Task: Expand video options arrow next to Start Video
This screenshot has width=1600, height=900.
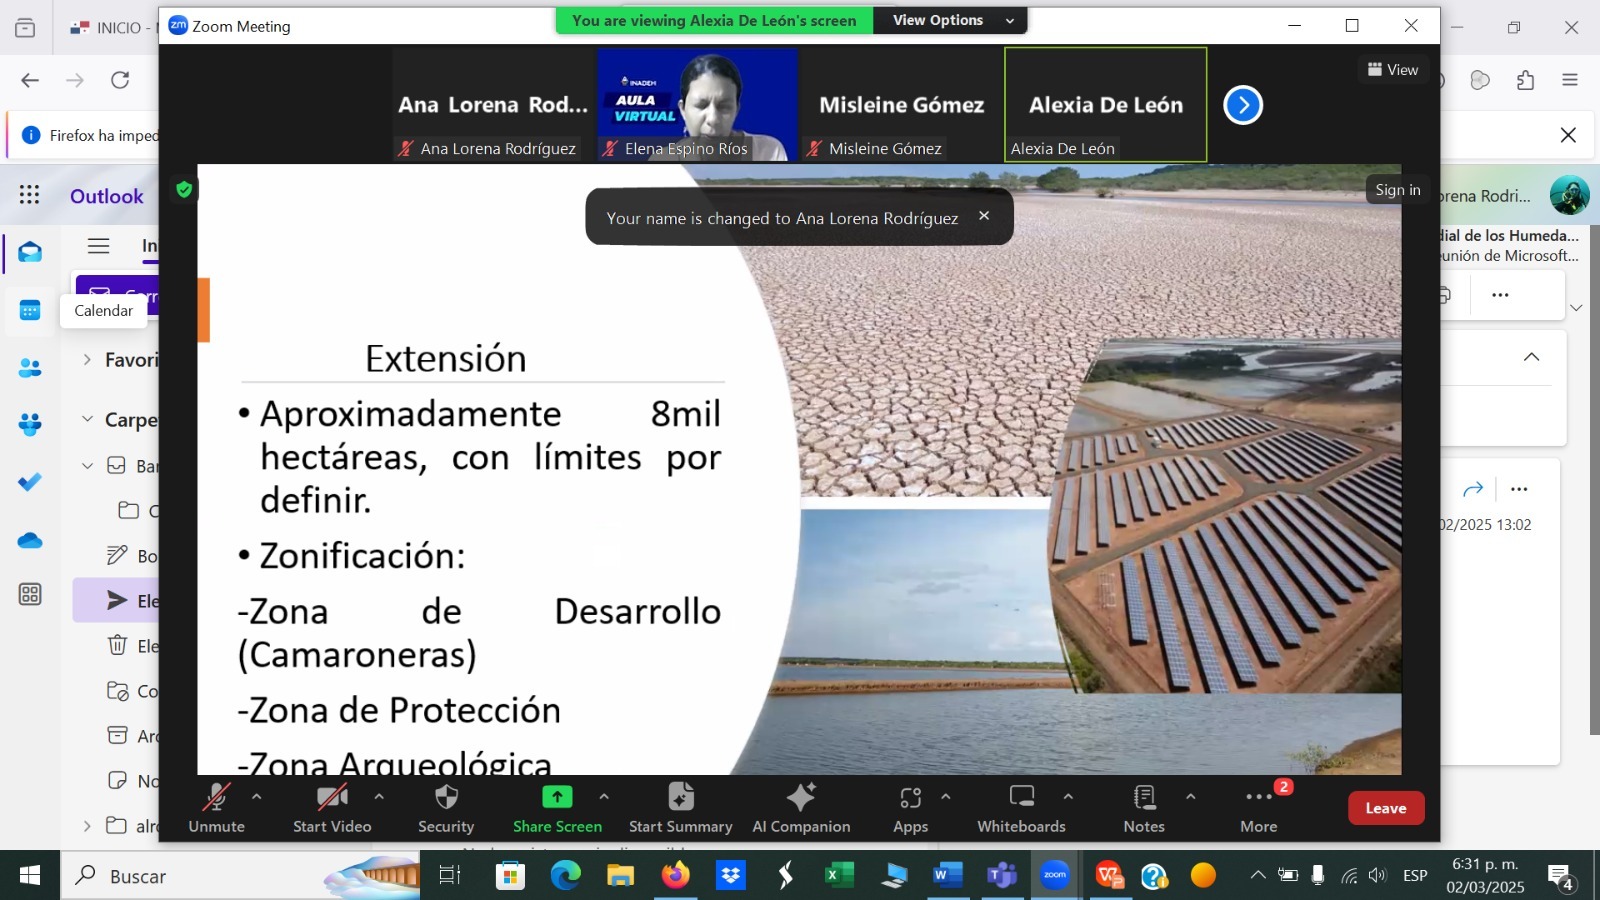Action: point(379,797)
